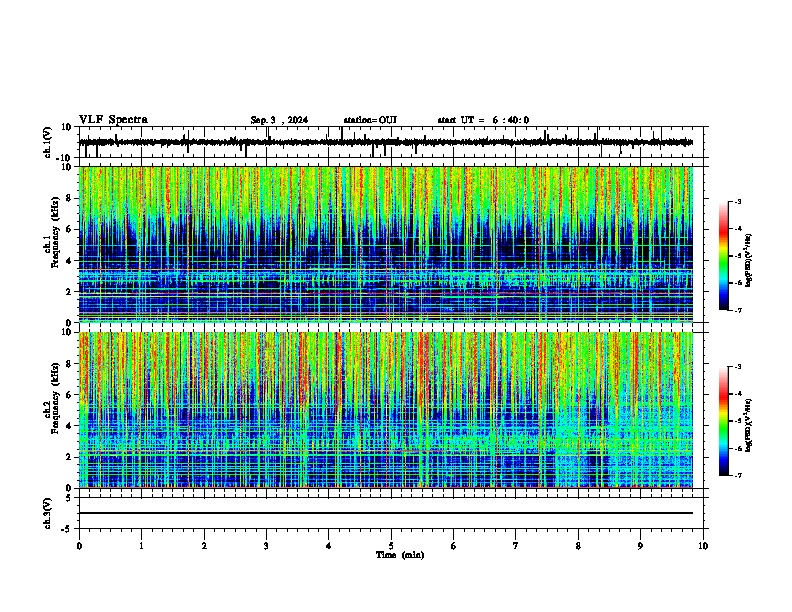Click inside the ch.2 frequency spectrogram

coord(386,410)
